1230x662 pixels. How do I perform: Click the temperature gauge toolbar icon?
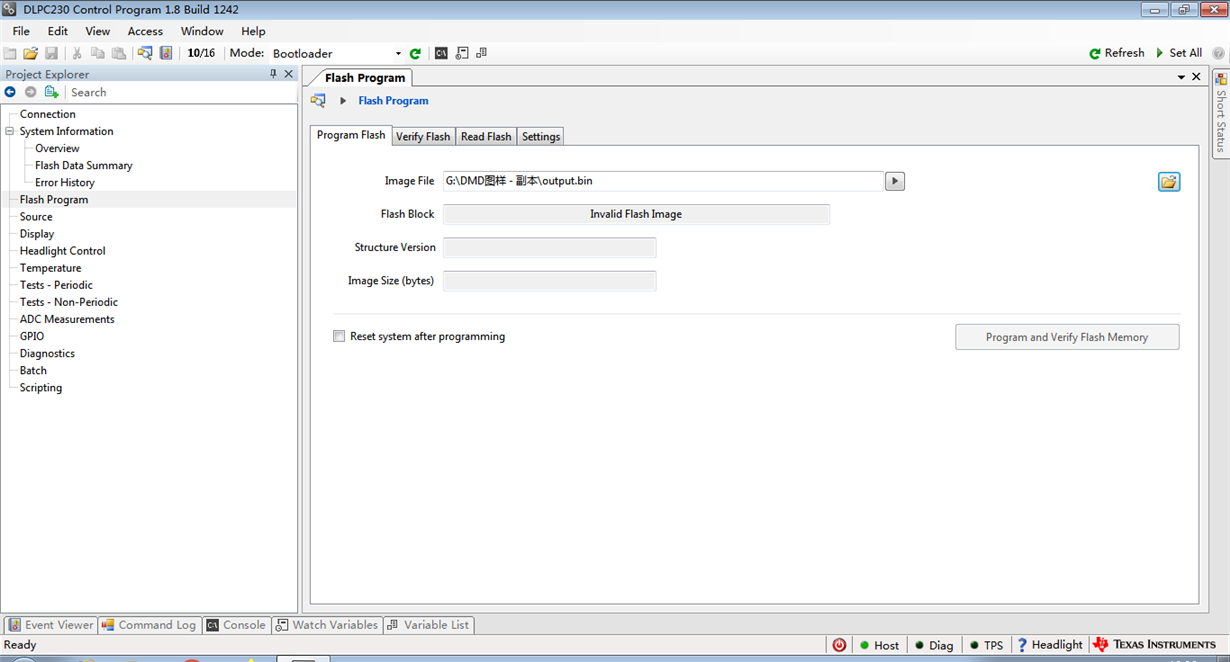[166, 53]
